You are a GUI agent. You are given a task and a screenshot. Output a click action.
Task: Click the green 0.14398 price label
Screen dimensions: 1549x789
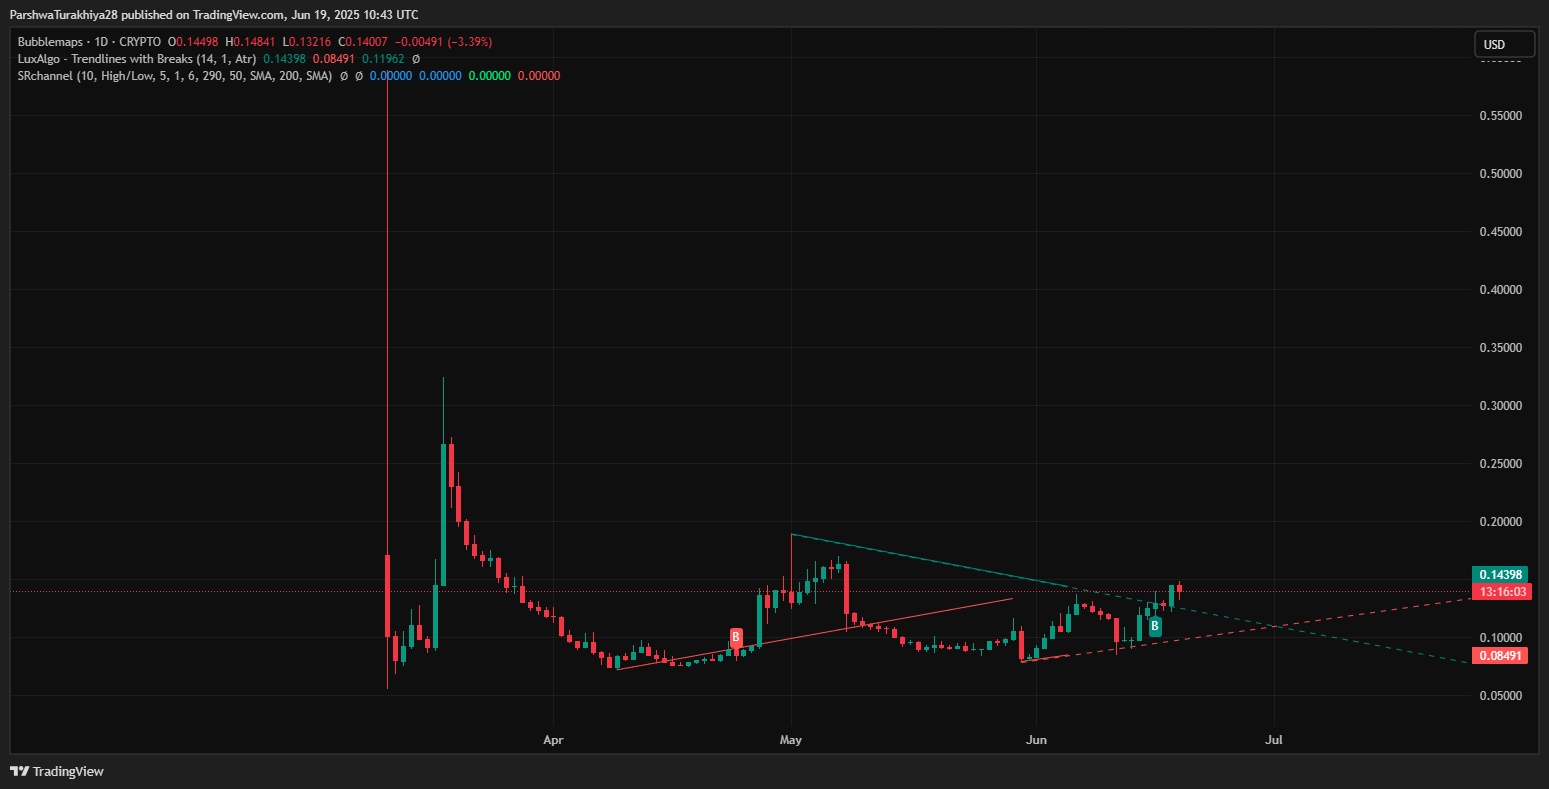pos(1499,575)
